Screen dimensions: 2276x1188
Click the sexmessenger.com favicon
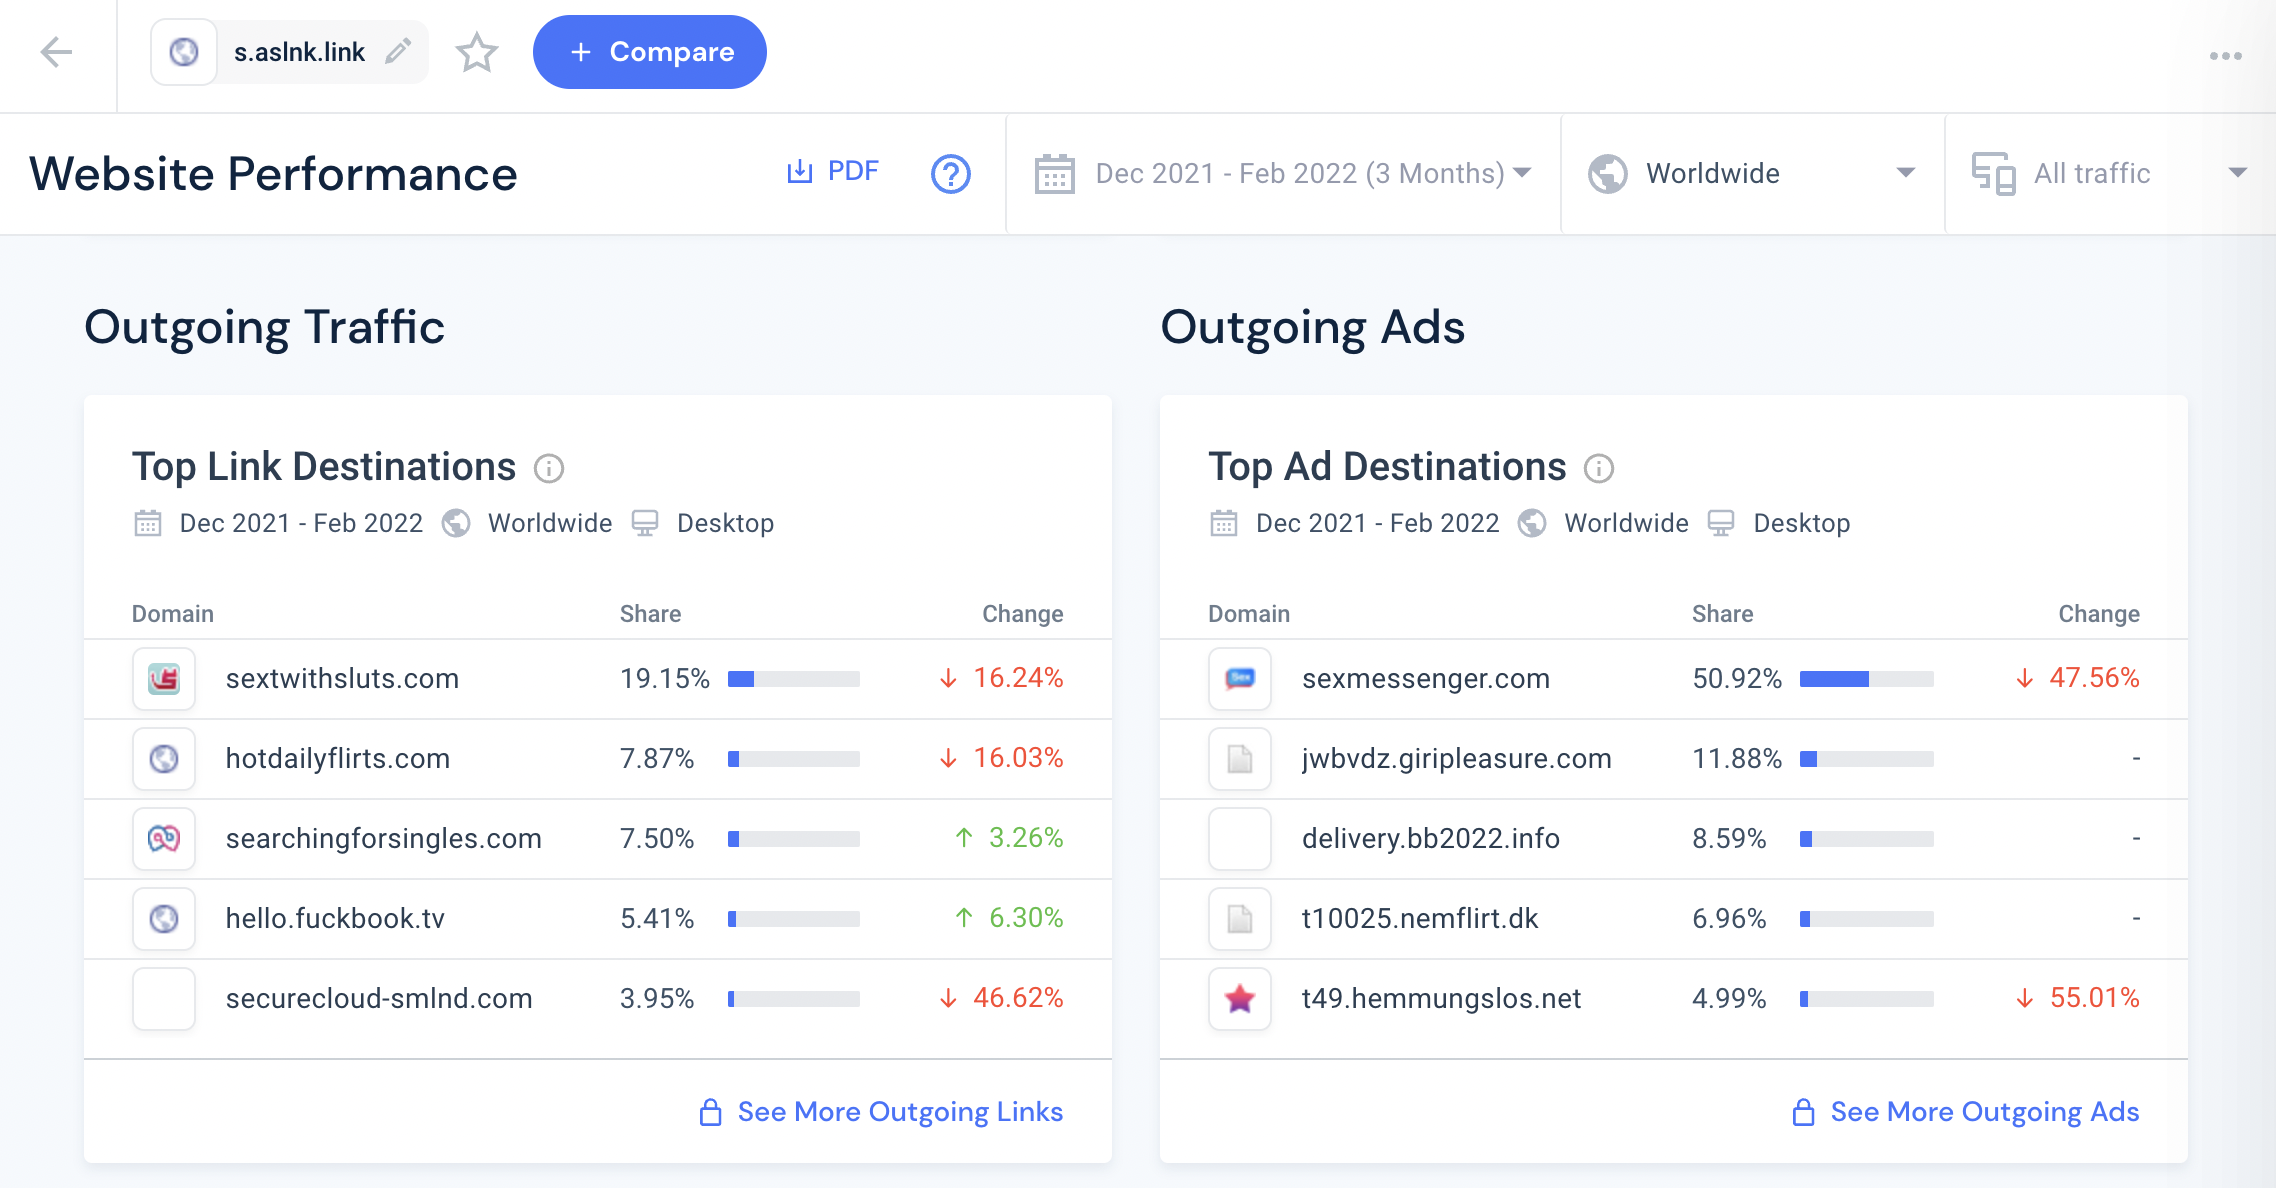click(1240, 679)
